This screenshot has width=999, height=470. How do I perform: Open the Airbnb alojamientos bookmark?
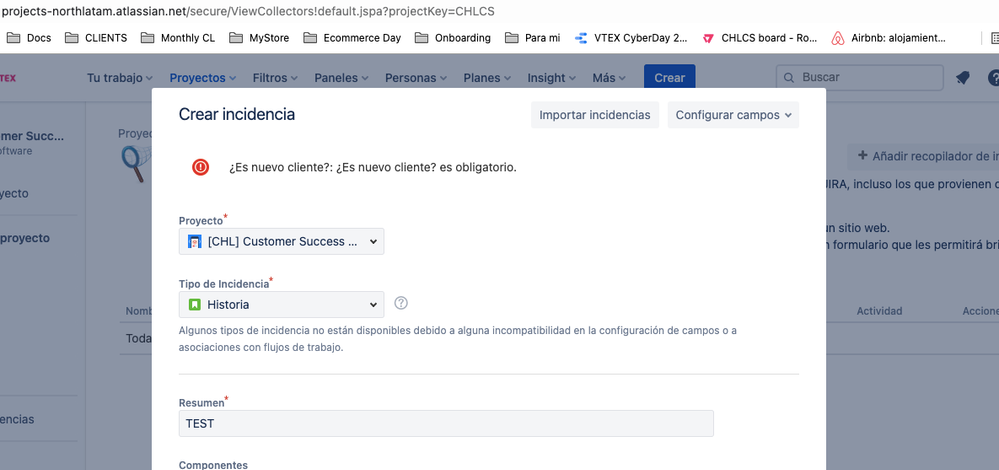889,38
